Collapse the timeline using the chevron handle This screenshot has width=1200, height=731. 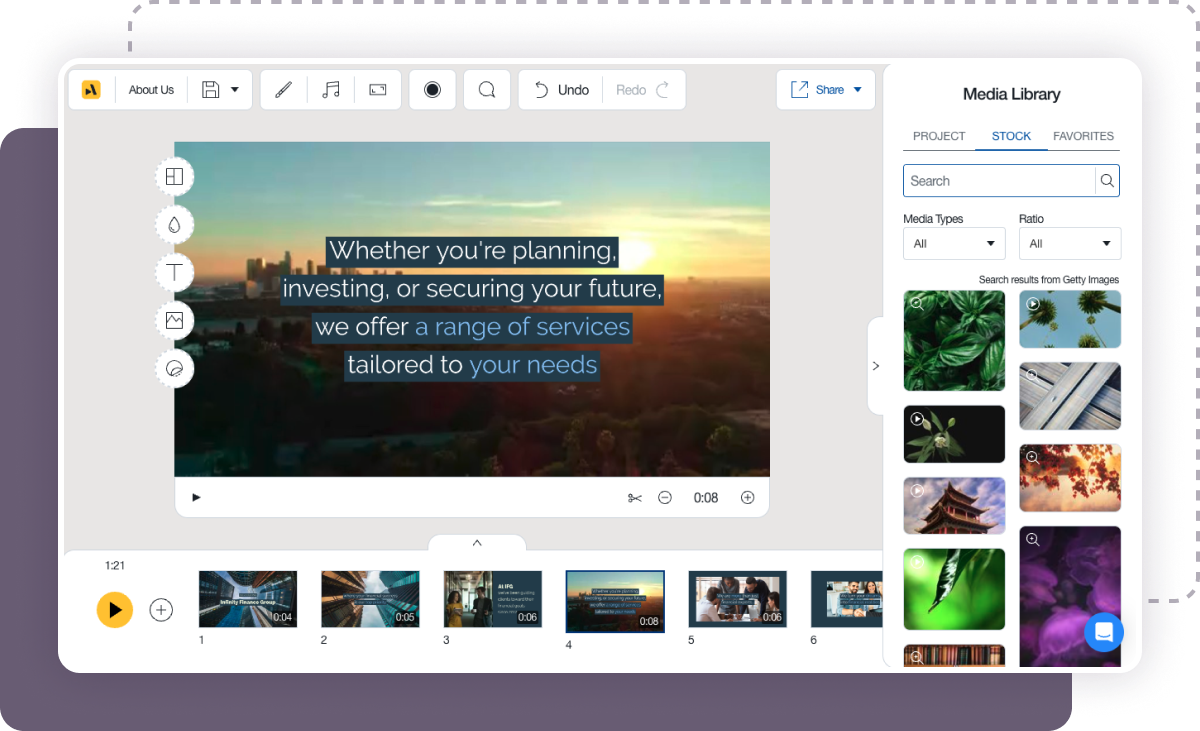point(477,543)
